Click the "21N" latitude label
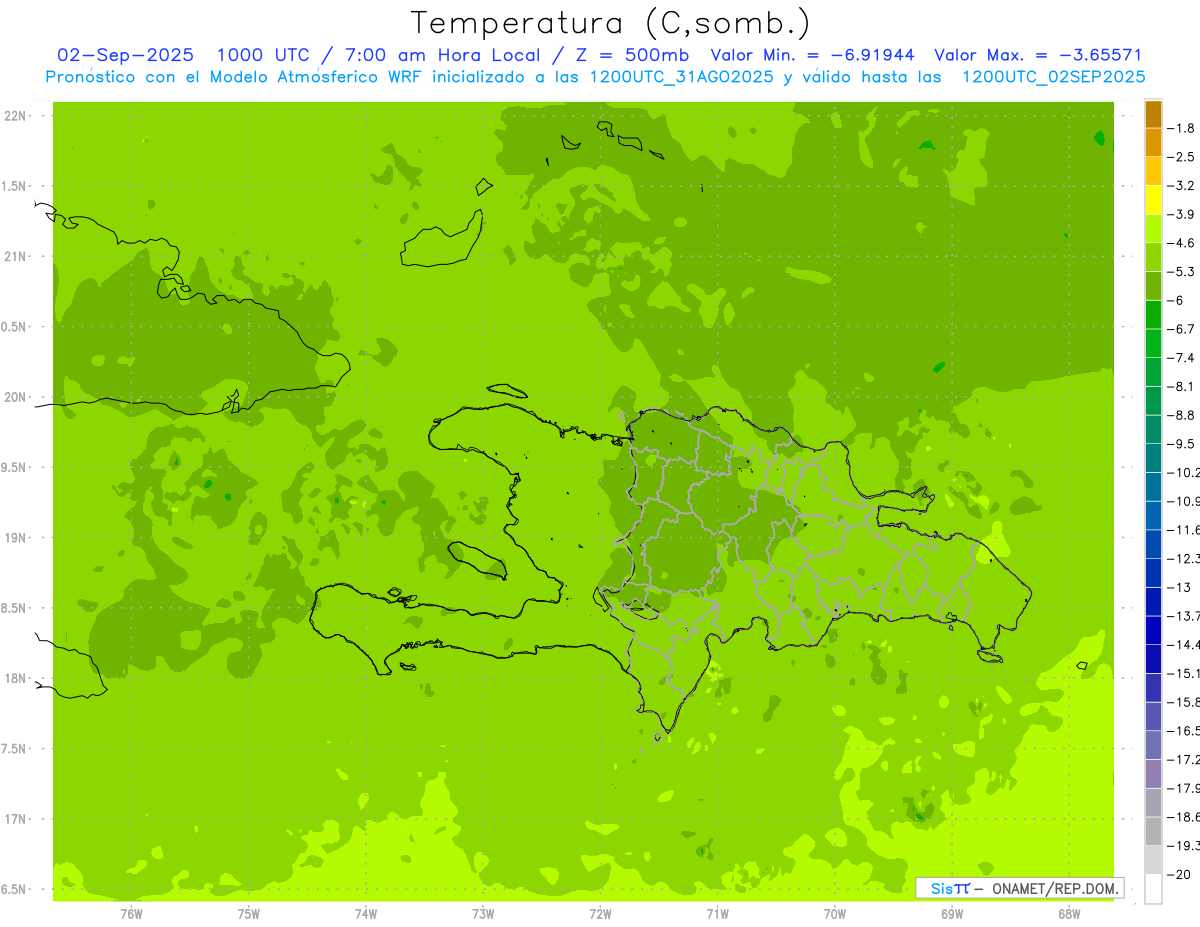 pos(15,256)
